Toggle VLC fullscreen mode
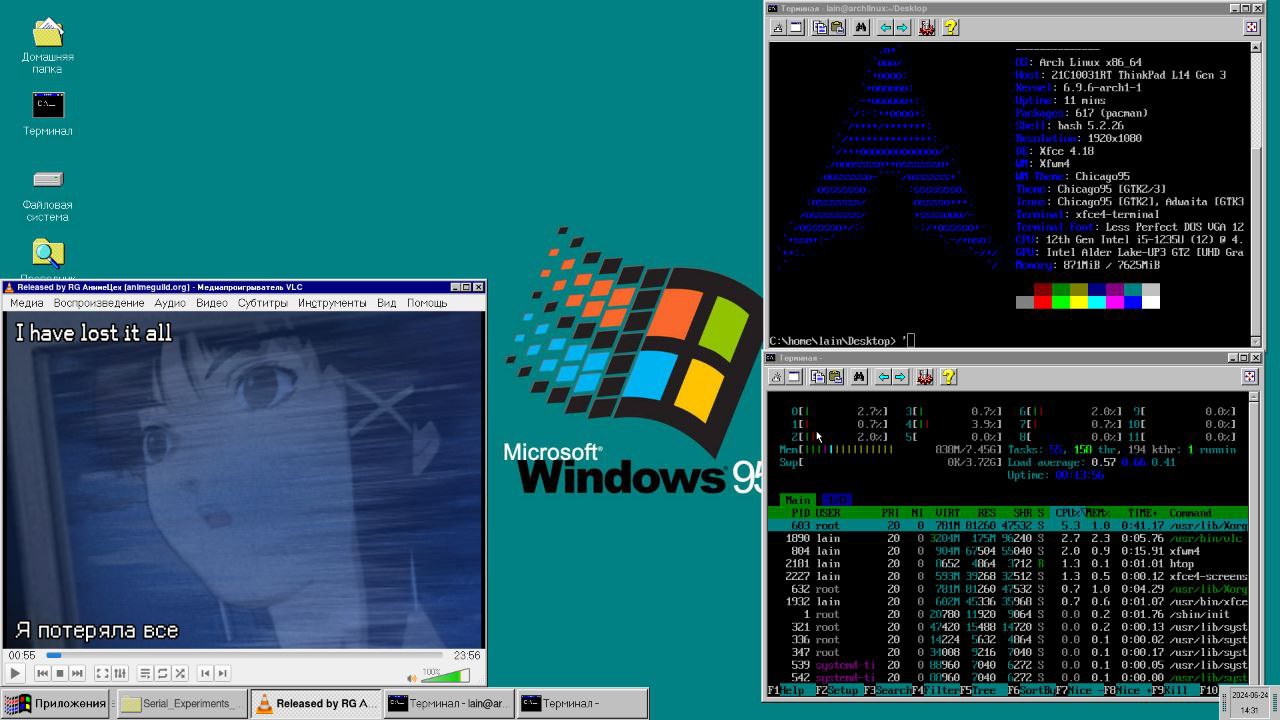 (x=102, y=674)
